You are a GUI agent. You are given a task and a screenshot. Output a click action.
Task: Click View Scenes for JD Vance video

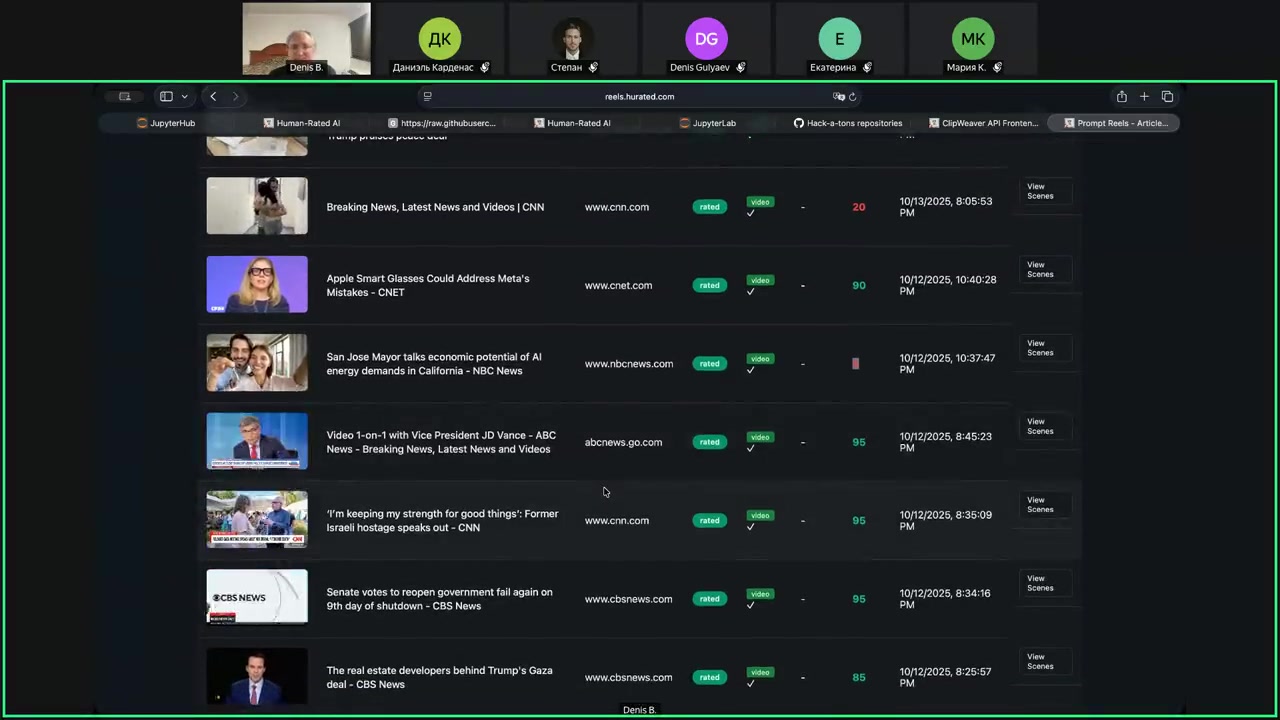[1040, 426]
